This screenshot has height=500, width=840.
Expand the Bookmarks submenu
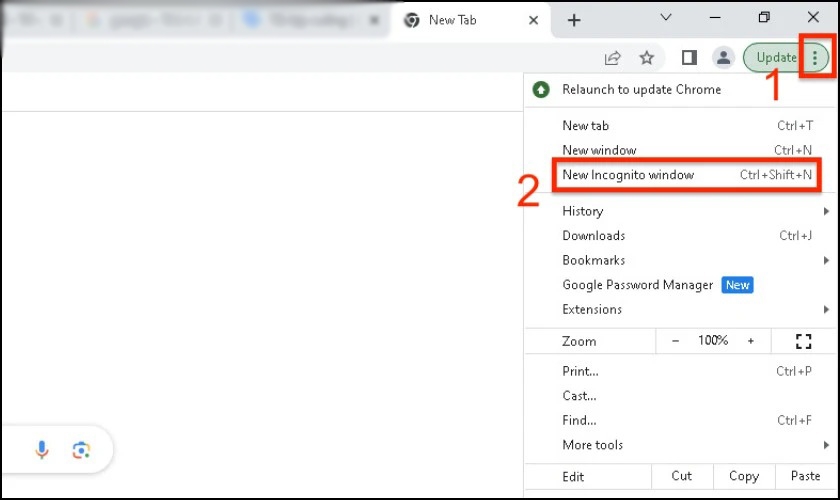tap(680, 260)
